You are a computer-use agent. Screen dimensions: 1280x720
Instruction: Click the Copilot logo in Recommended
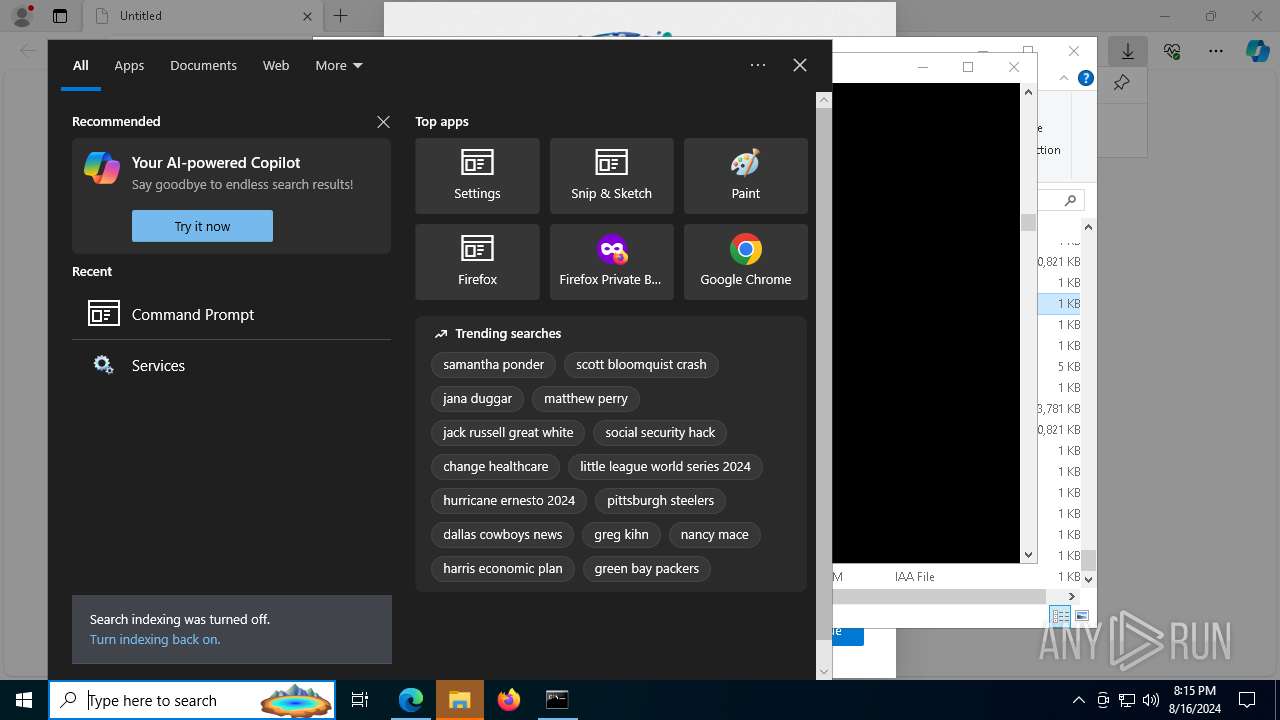102,168
